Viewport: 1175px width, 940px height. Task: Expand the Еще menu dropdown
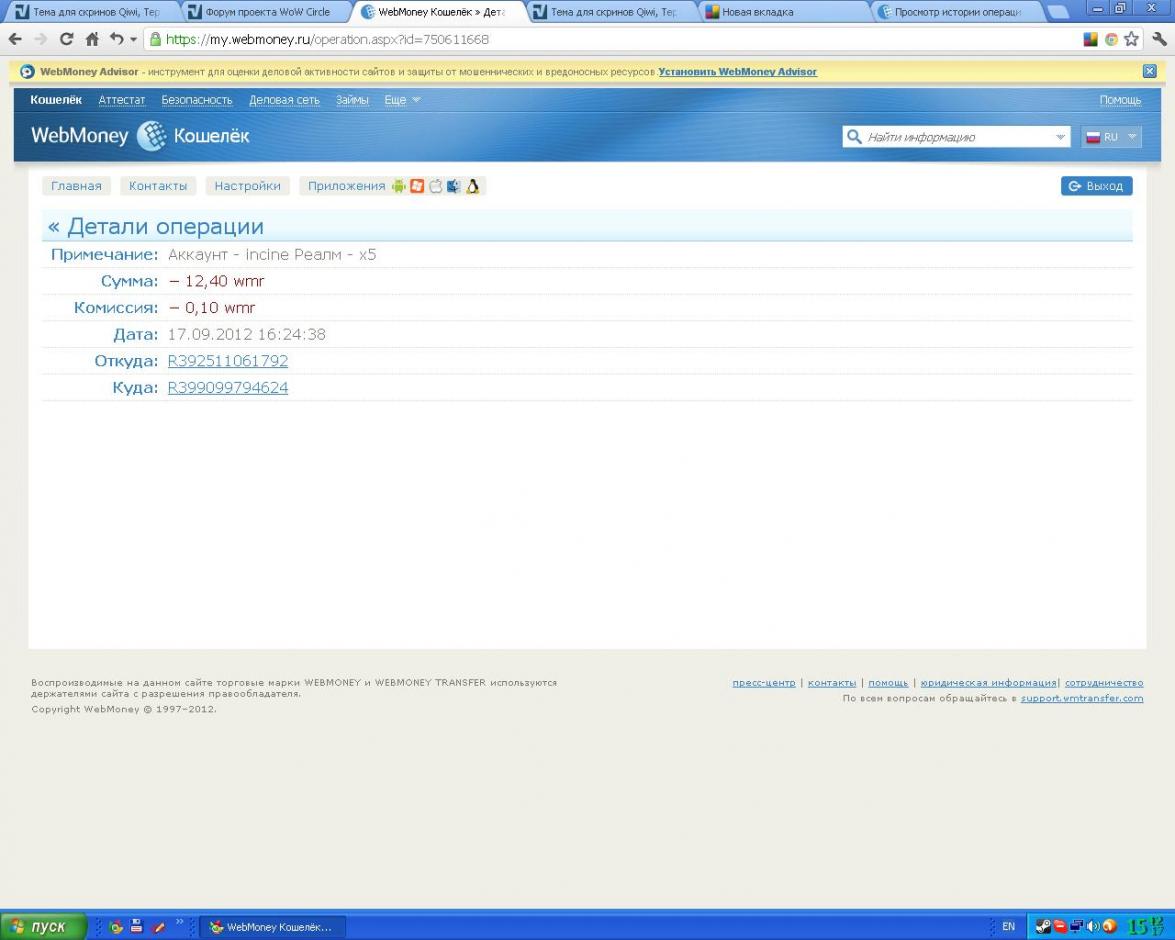click(402, 100)
